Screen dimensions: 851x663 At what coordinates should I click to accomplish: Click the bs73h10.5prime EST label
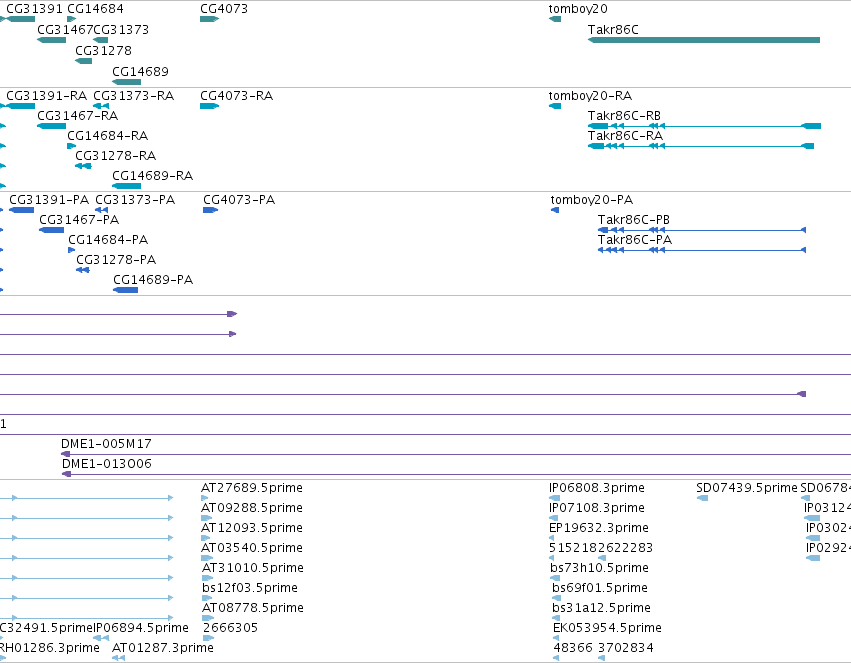(x=599, y=568)
